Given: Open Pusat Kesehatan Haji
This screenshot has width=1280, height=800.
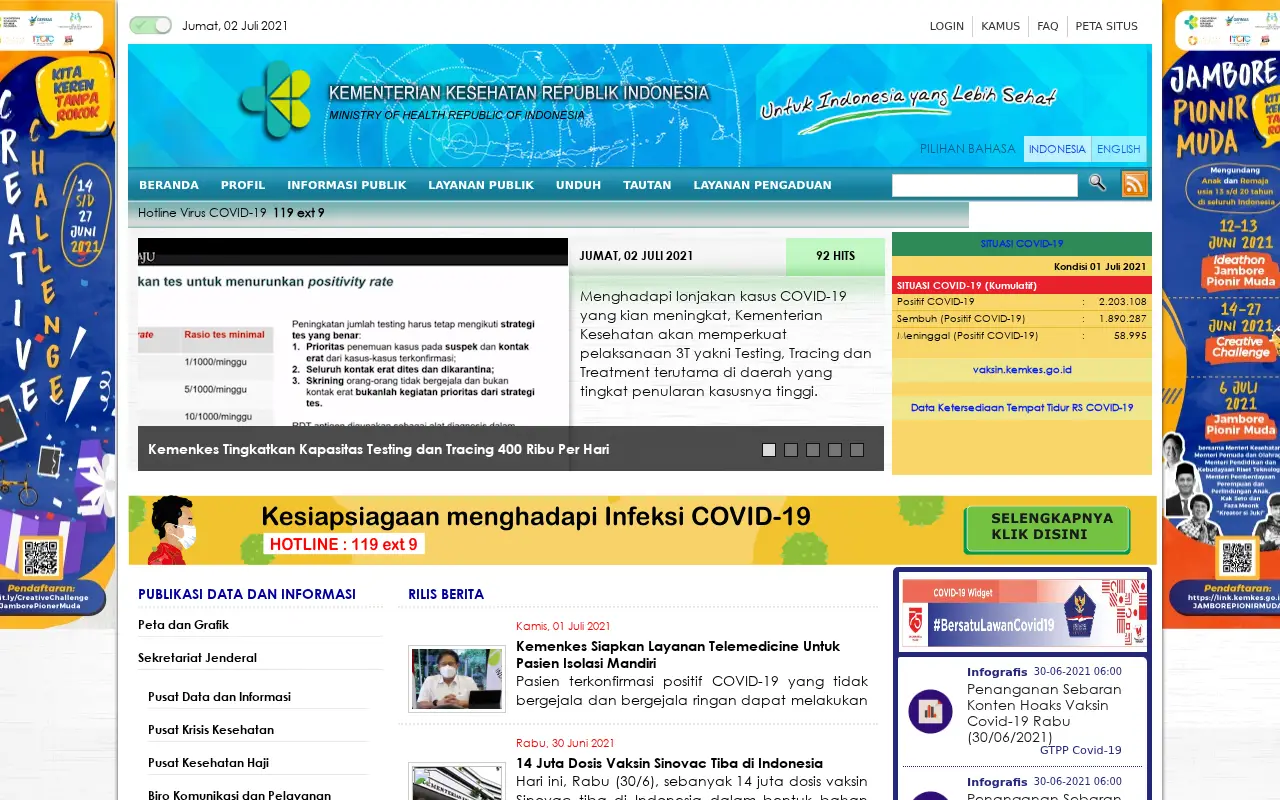Looking at the screenshot, I should [208, 763].
